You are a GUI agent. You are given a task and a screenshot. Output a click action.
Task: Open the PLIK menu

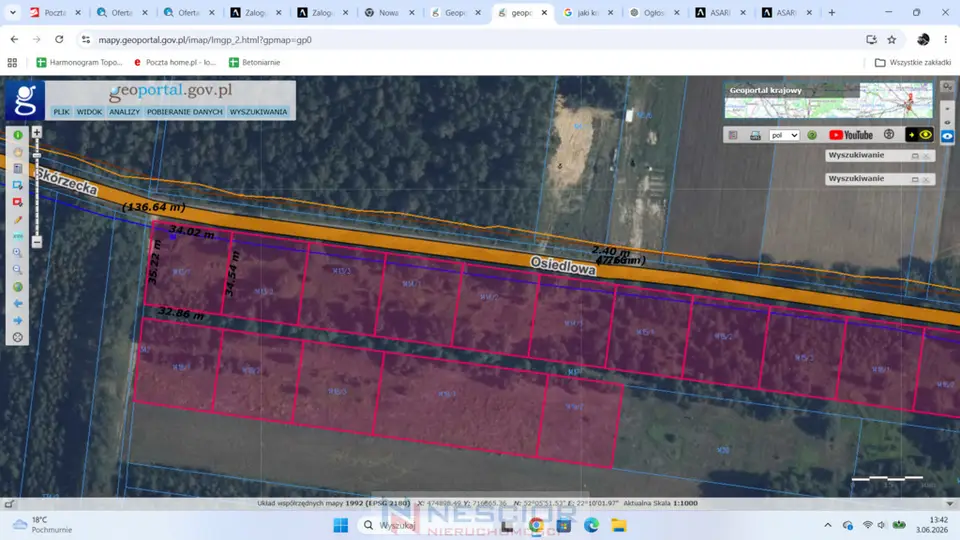(61, 112)
